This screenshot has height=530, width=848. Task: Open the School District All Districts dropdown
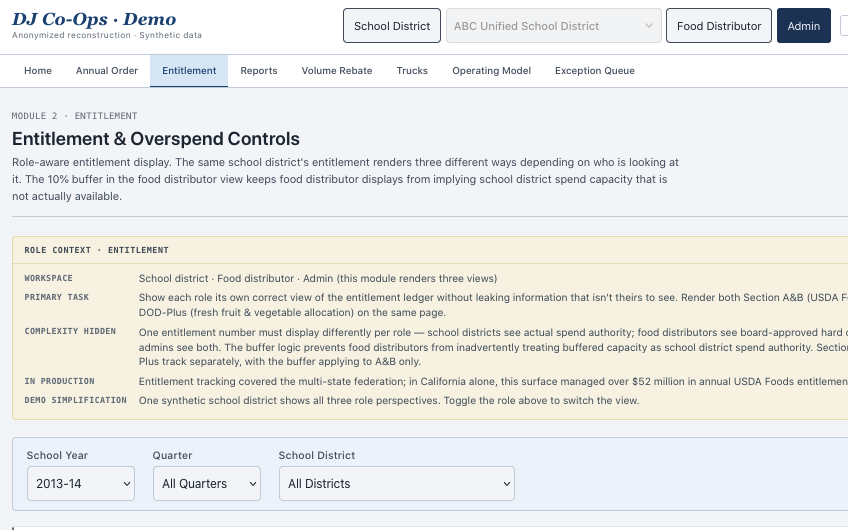[397, 483]
